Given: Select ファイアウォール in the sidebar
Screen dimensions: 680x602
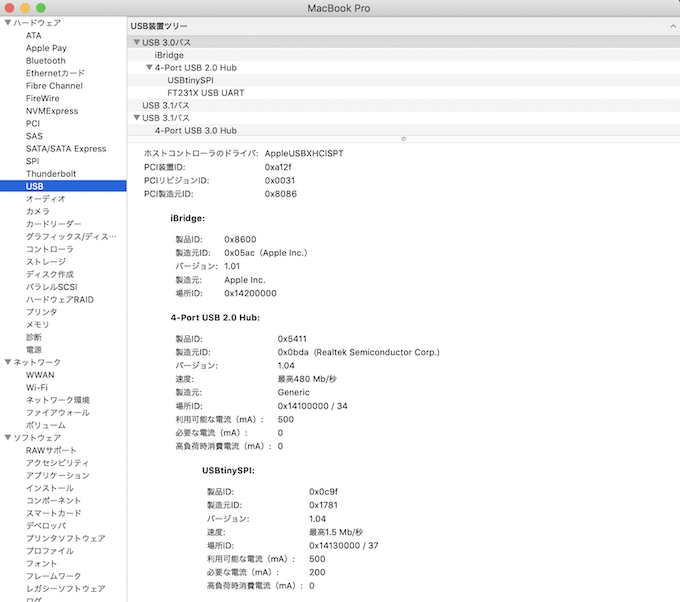Looking at the screenshot, I should pos(58,413).
